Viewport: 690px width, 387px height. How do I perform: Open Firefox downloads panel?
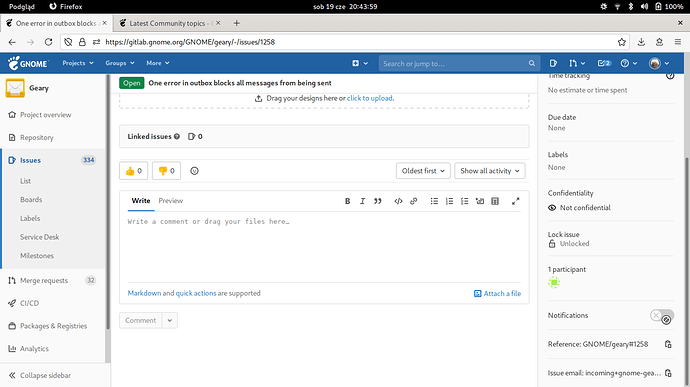coord(641,42)
